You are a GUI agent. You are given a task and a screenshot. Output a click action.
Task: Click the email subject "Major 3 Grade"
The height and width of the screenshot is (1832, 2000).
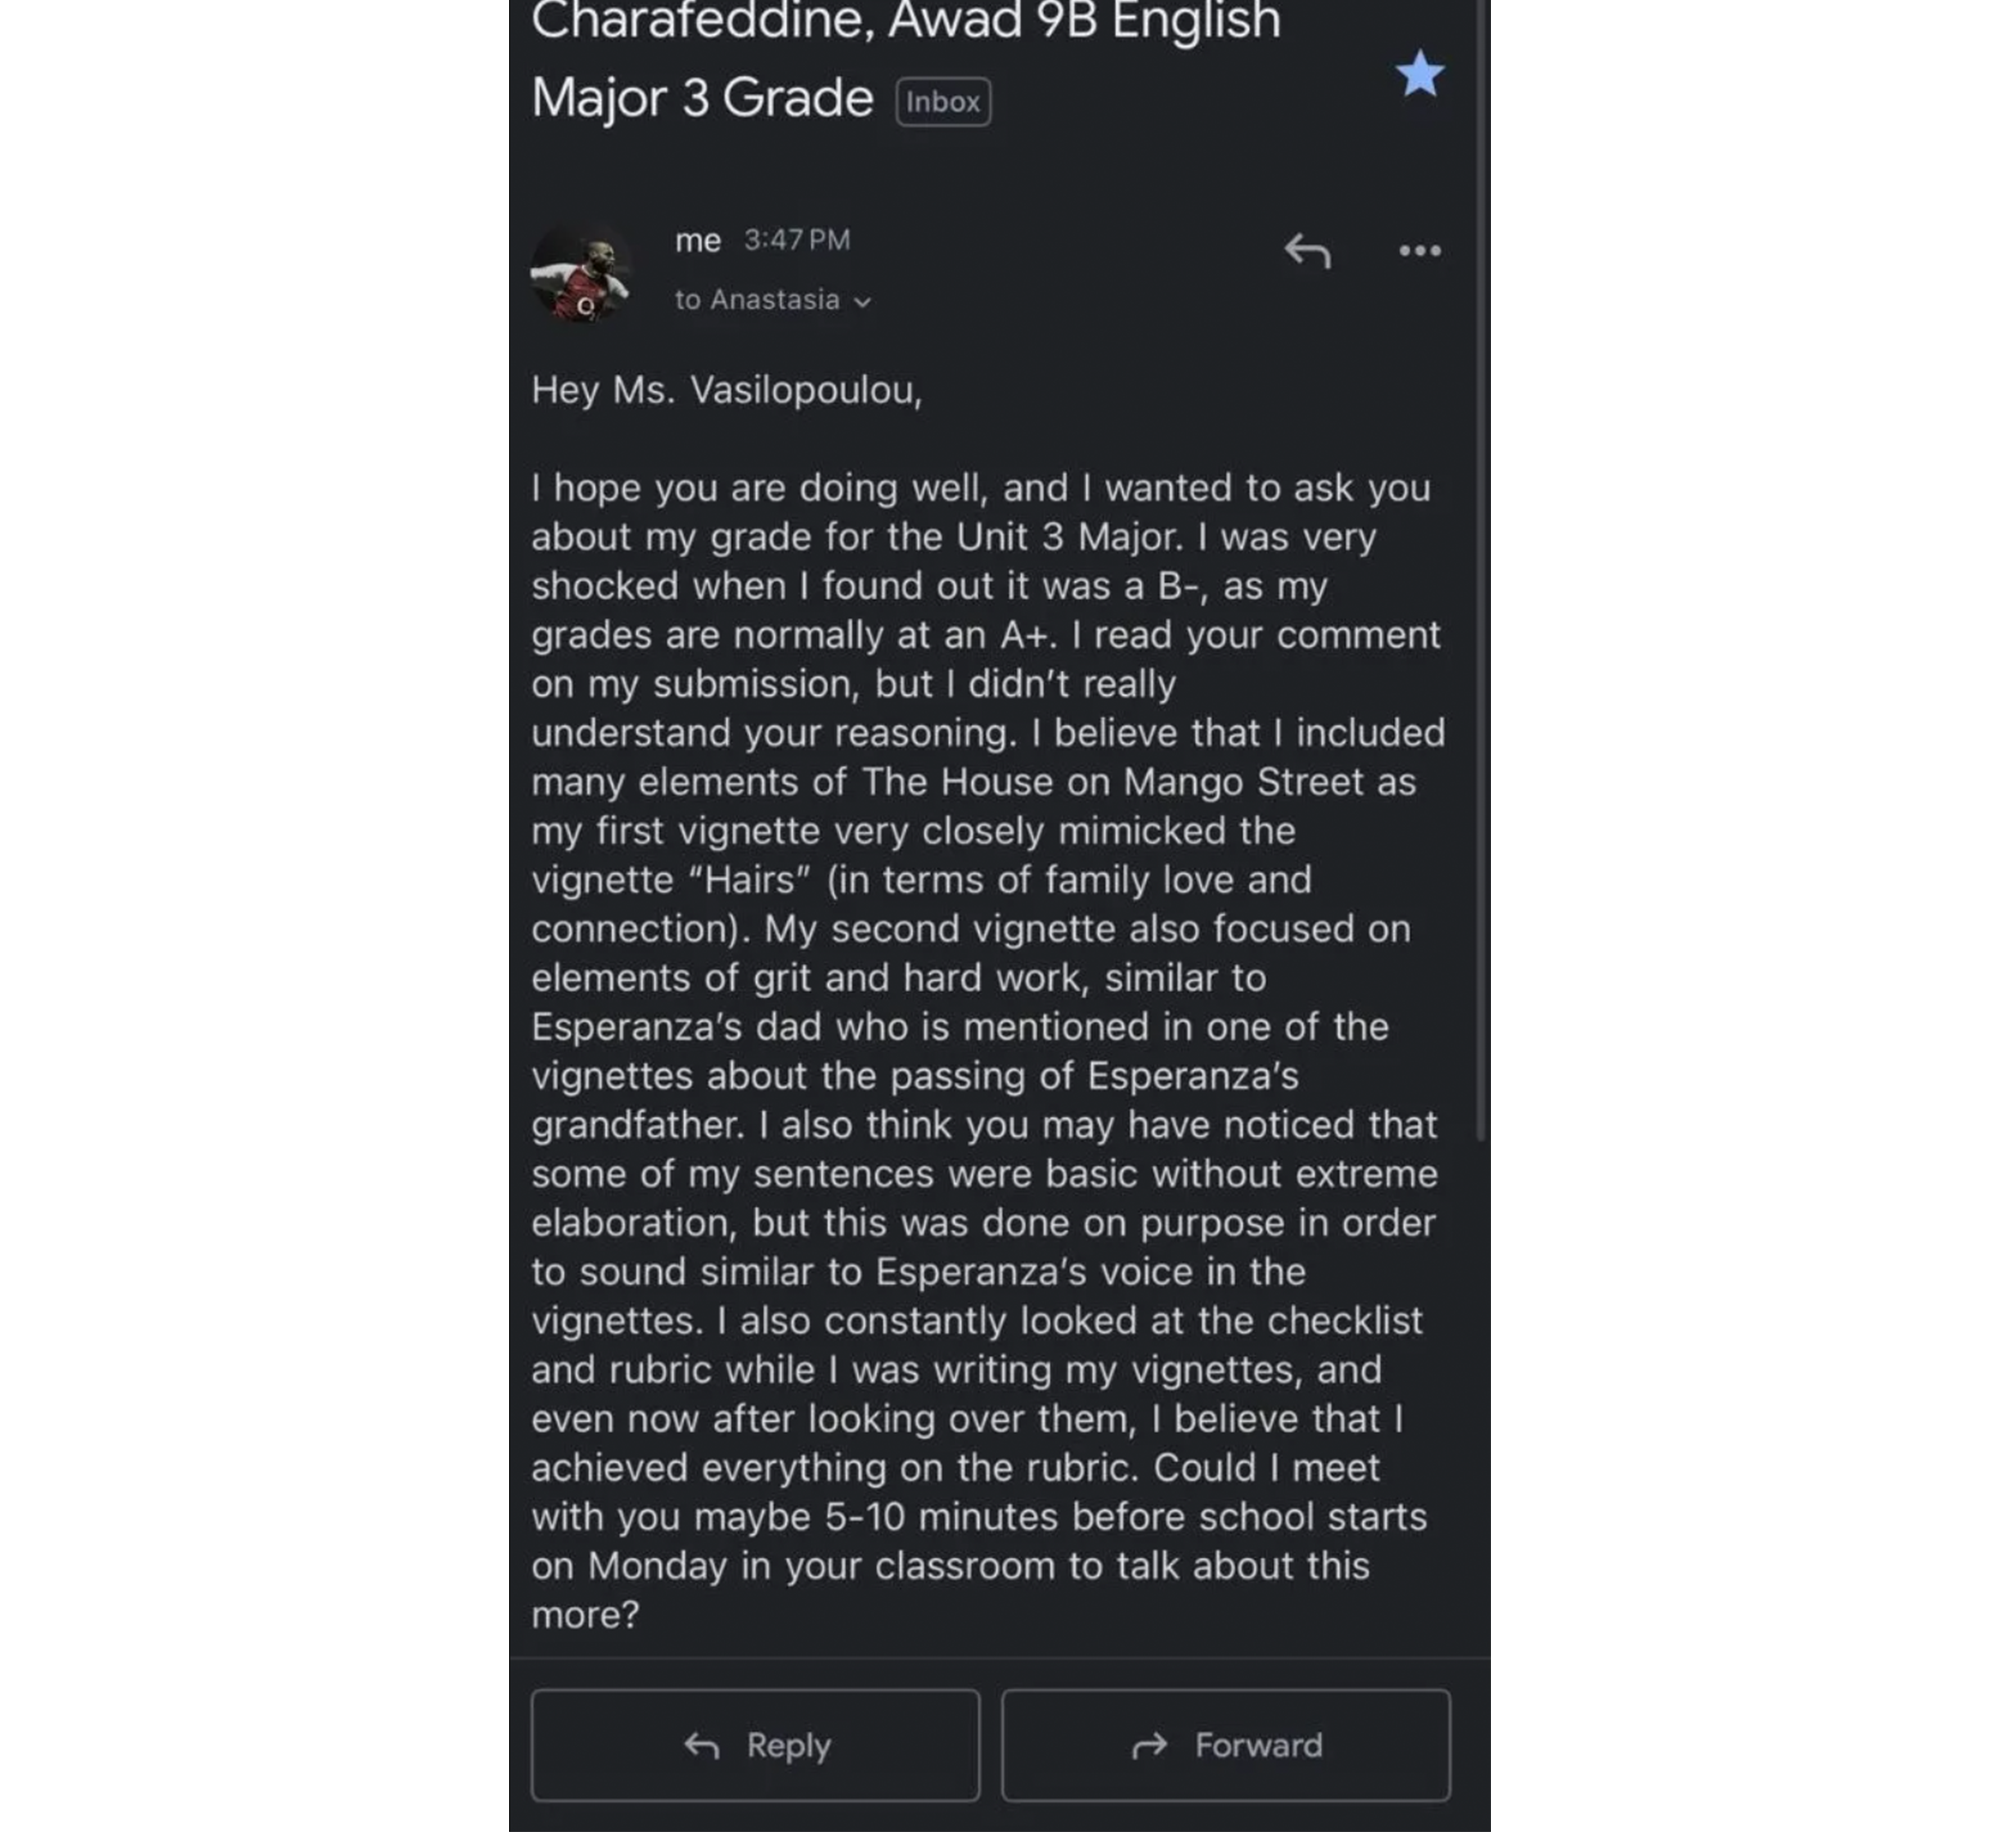point(702,99)
